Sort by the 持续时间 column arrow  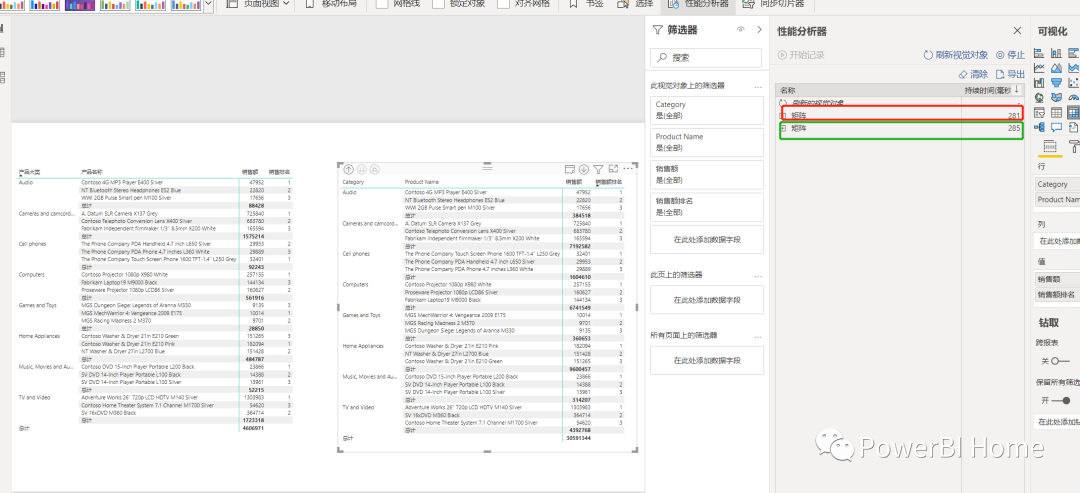click(1017, 90)
